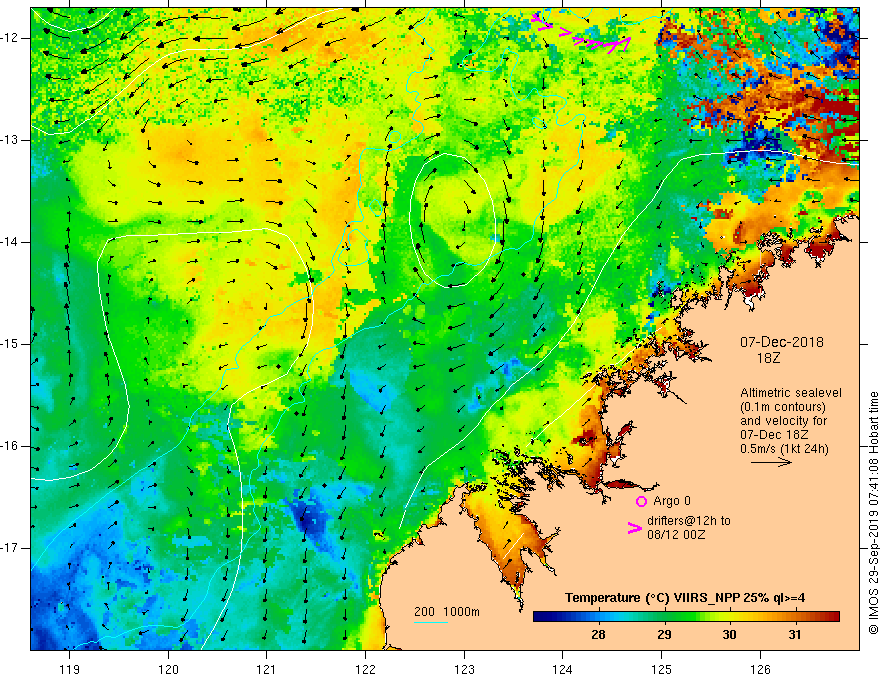880x680 pixels.
Task: Click the temperature color bar near 30
Action: click(x=729, y=617)
